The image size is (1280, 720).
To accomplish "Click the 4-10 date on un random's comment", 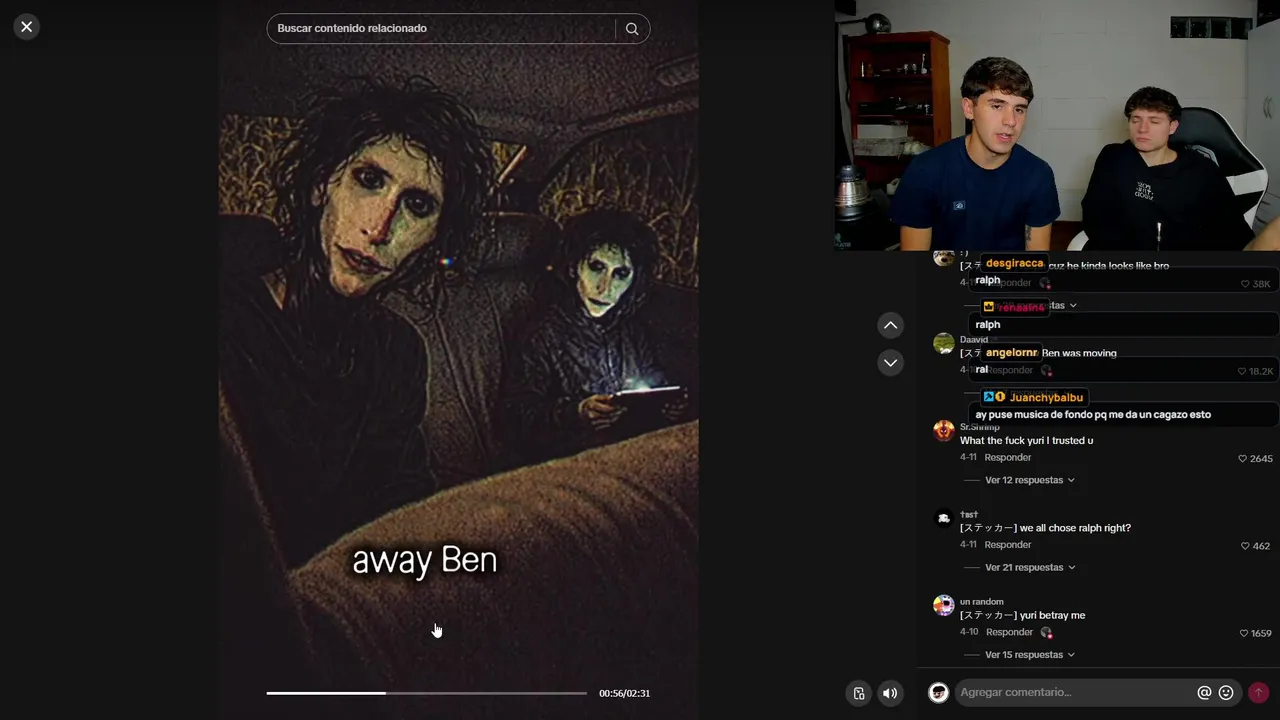I will coord(968,632).
